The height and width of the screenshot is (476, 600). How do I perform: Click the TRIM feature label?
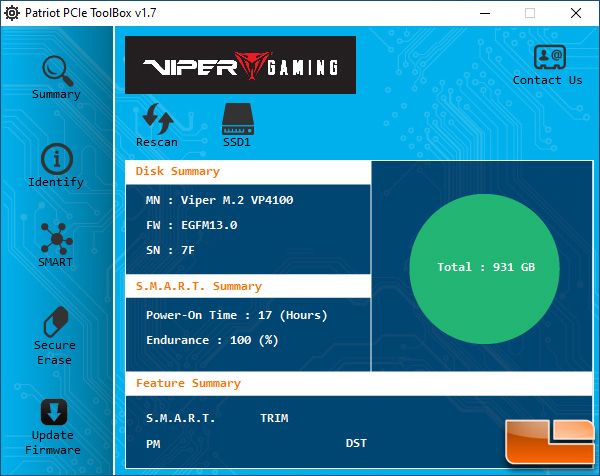[274, 418]
